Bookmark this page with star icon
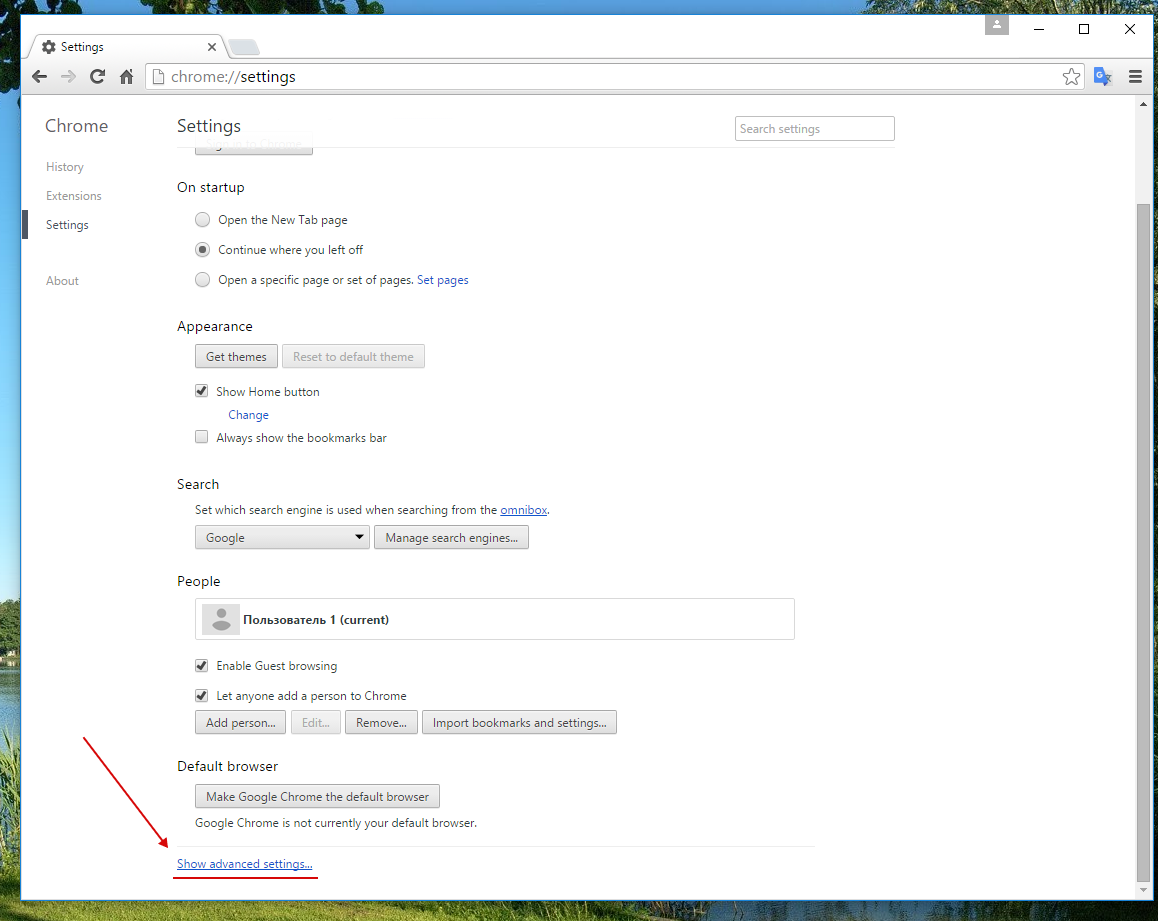Viewport: 1158px width, 921px height. (1071, 77)
